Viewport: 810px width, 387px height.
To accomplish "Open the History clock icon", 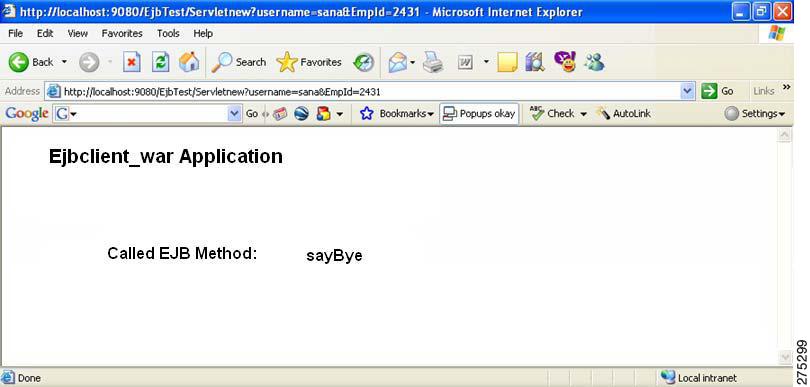I will point(363,63).
